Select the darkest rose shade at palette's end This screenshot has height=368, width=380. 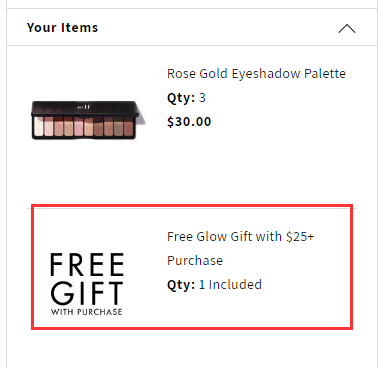pyautogui.click(x=128, y=126)
